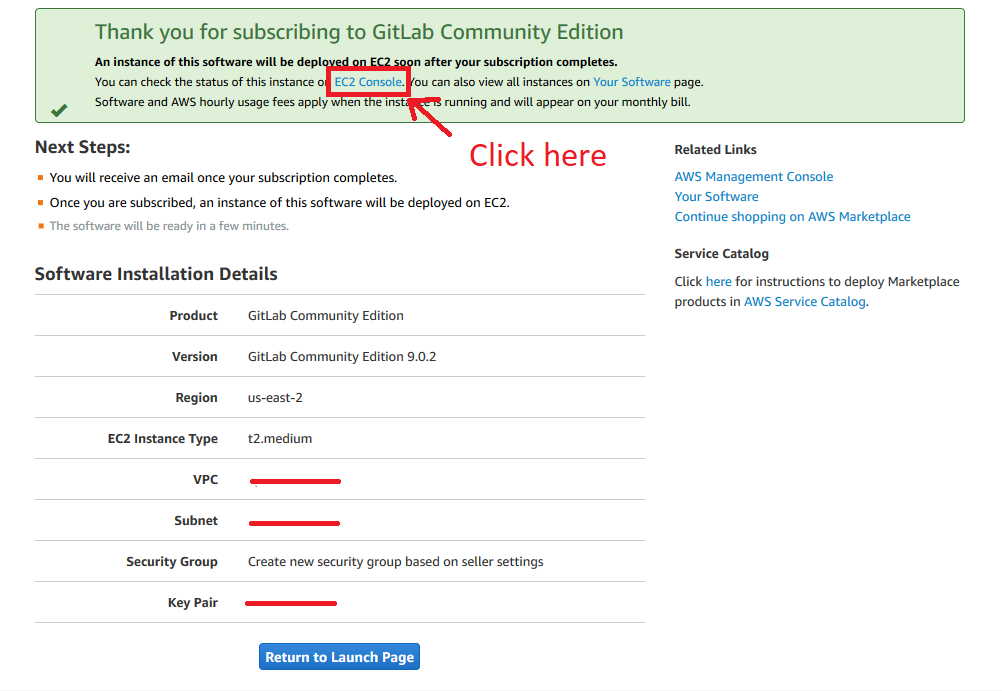Image resolution: width=1002 pixels, height=691 pixels.
Task: Open Your Software under Related Links
Action: [716, 197]
